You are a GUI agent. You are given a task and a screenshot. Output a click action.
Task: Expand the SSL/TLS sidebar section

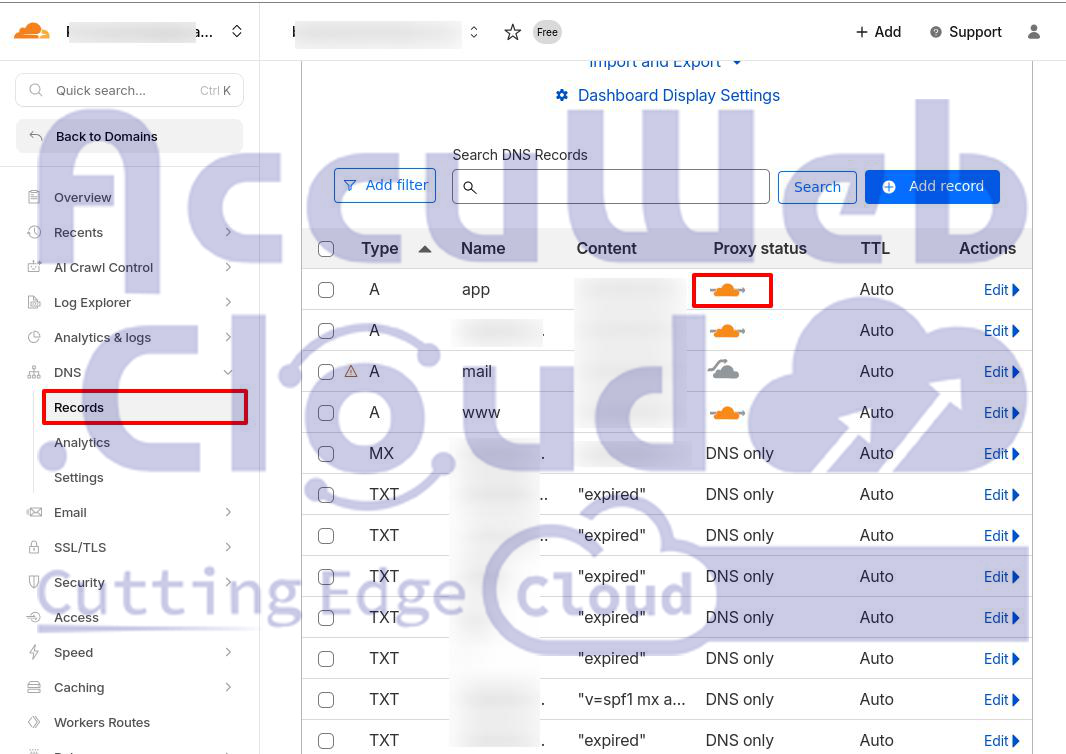(228, 547)
